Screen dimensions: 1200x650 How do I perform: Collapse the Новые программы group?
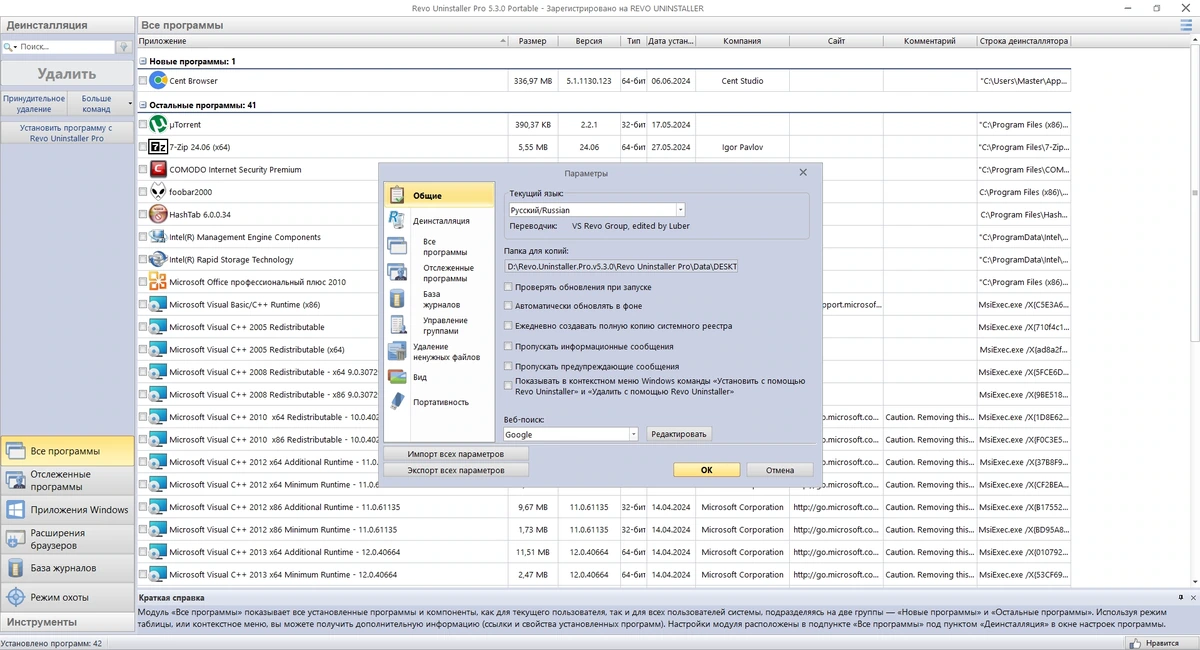point(143,61)
